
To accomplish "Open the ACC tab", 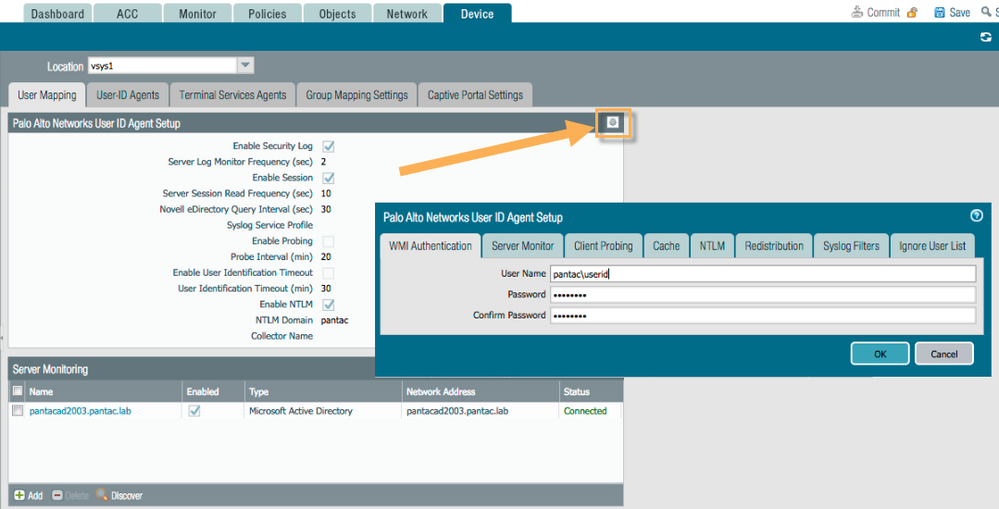I will pos(127,13).
